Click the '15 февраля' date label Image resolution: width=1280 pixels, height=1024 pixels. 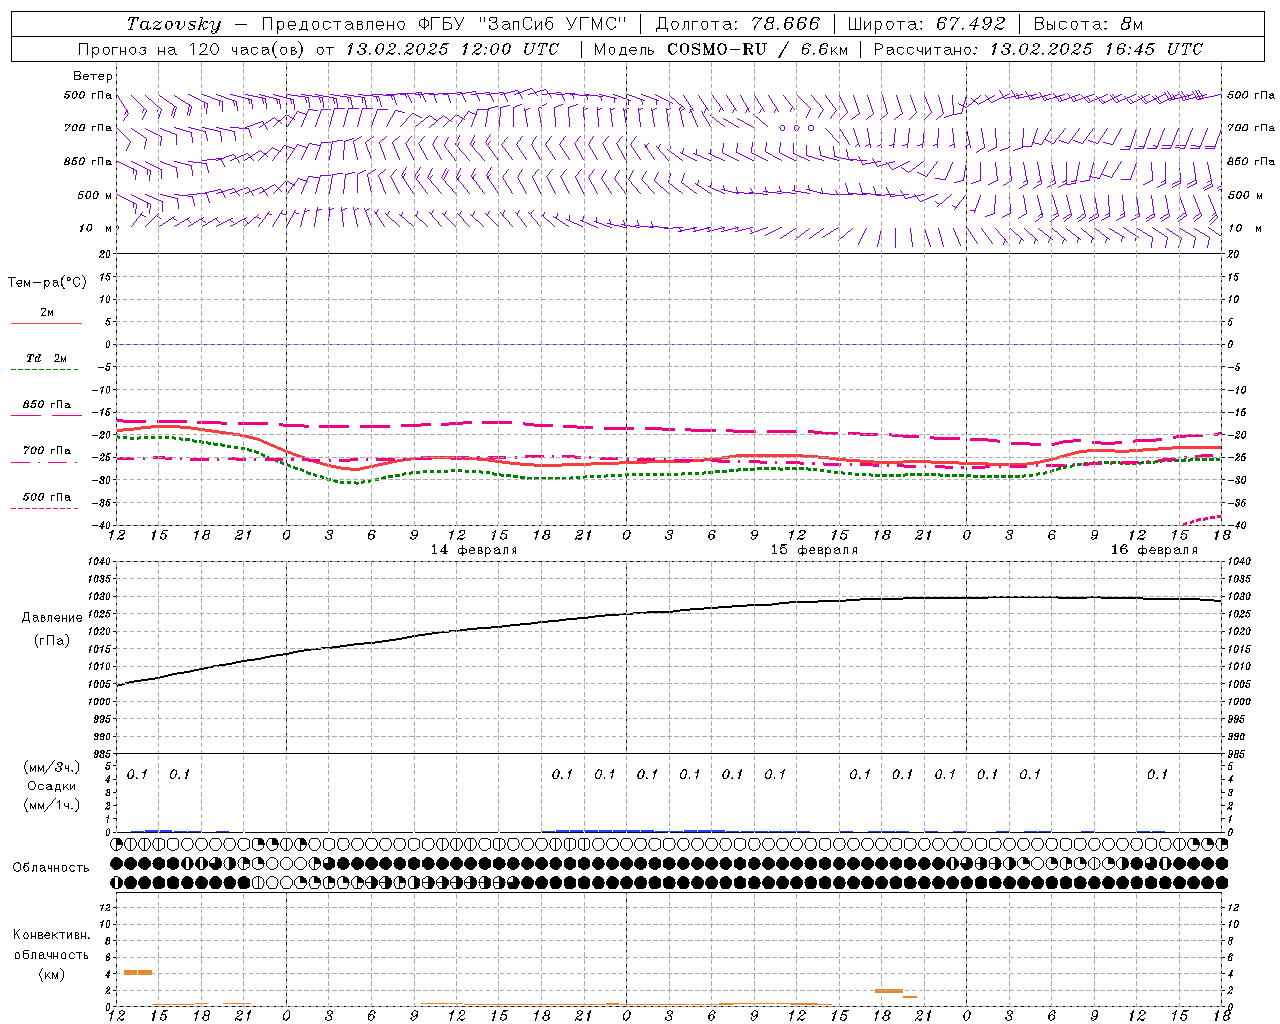click(814, 550)
